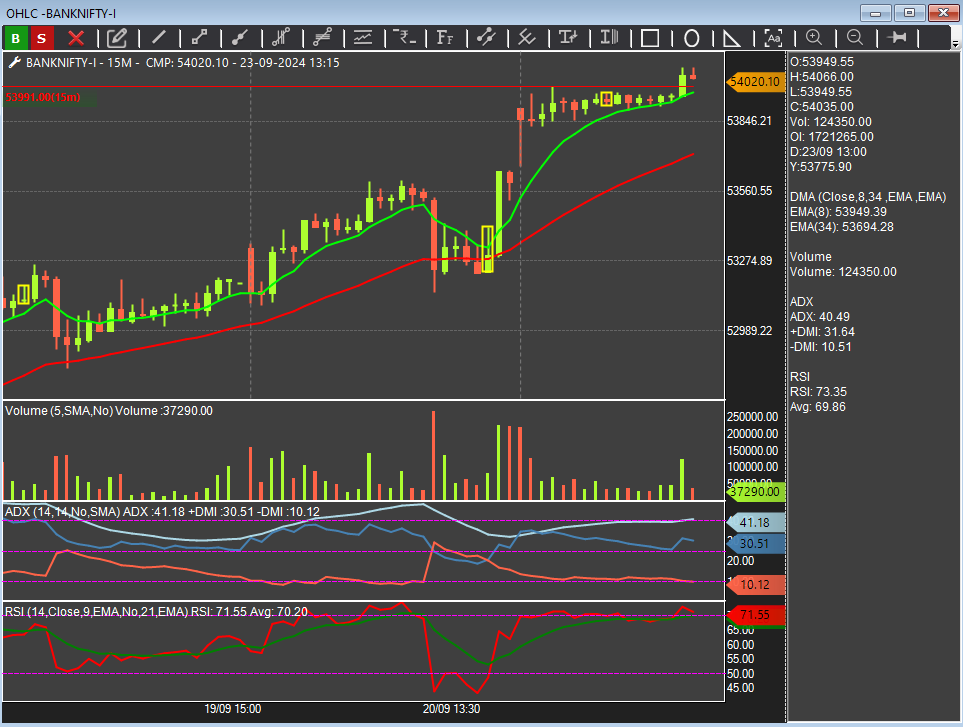Select the ellipse drawing tool
Screen dimensions: 963x727
click(692, 39)
